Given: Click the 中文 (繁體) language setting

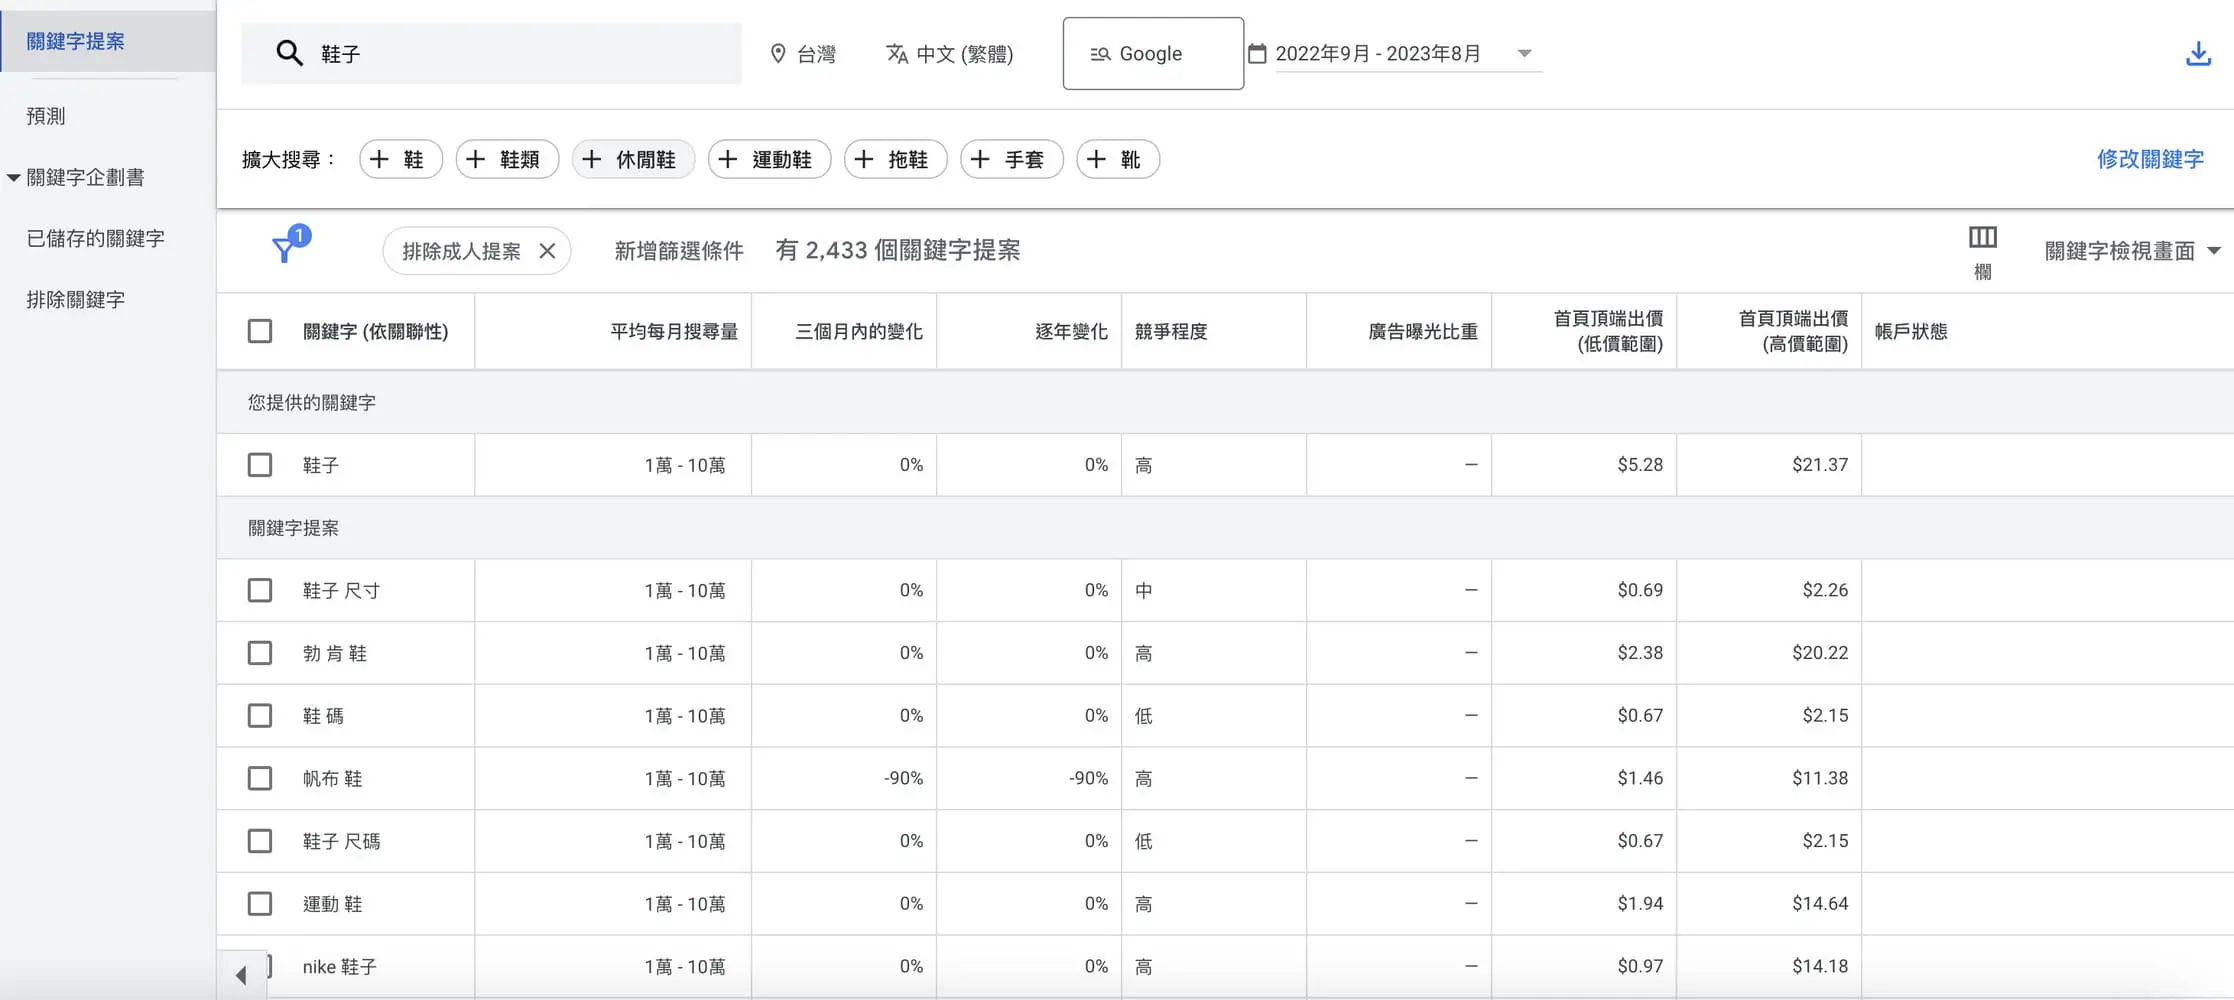Looking at the screenshot, I should pos(950,53).
